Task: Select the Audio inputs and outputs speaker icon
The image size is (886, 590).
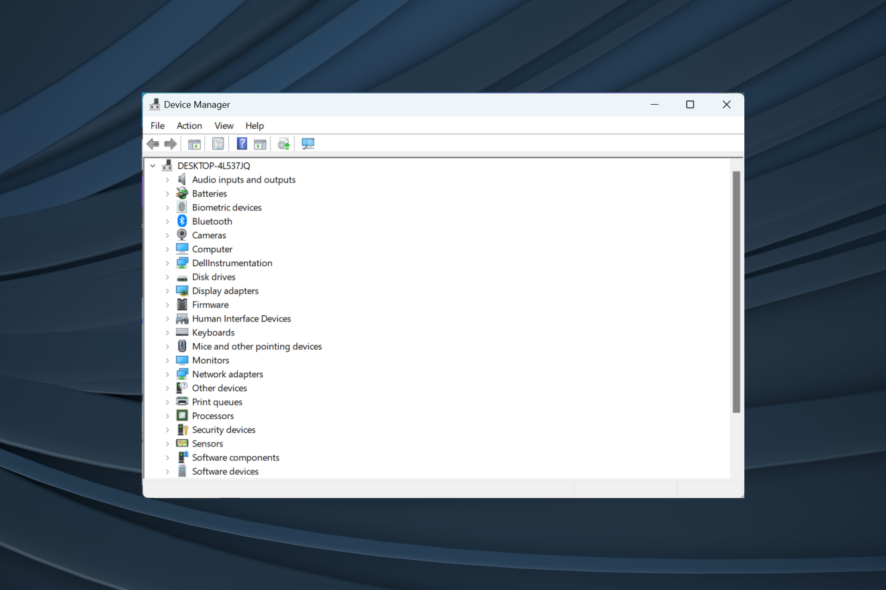Action: (182, 179)
